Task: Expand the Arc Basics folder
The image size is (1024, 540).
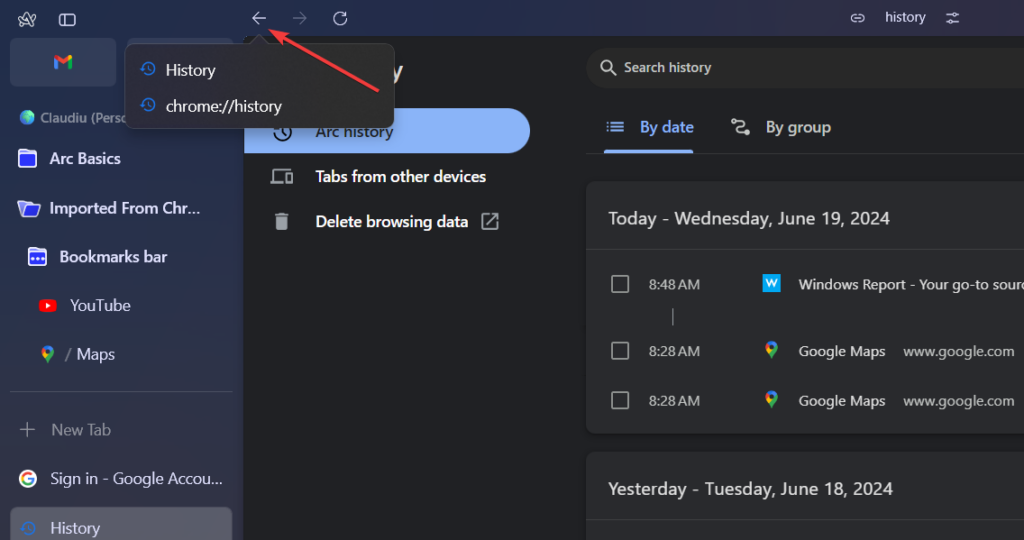Action: click(28, 159)
